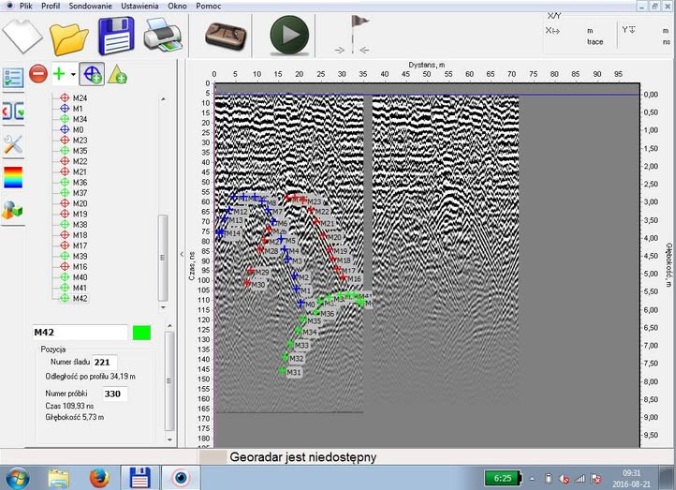The height and width of the screenshot is (490, 676).
Task: Connect the georadar device icon
Action: pos(225,36)
